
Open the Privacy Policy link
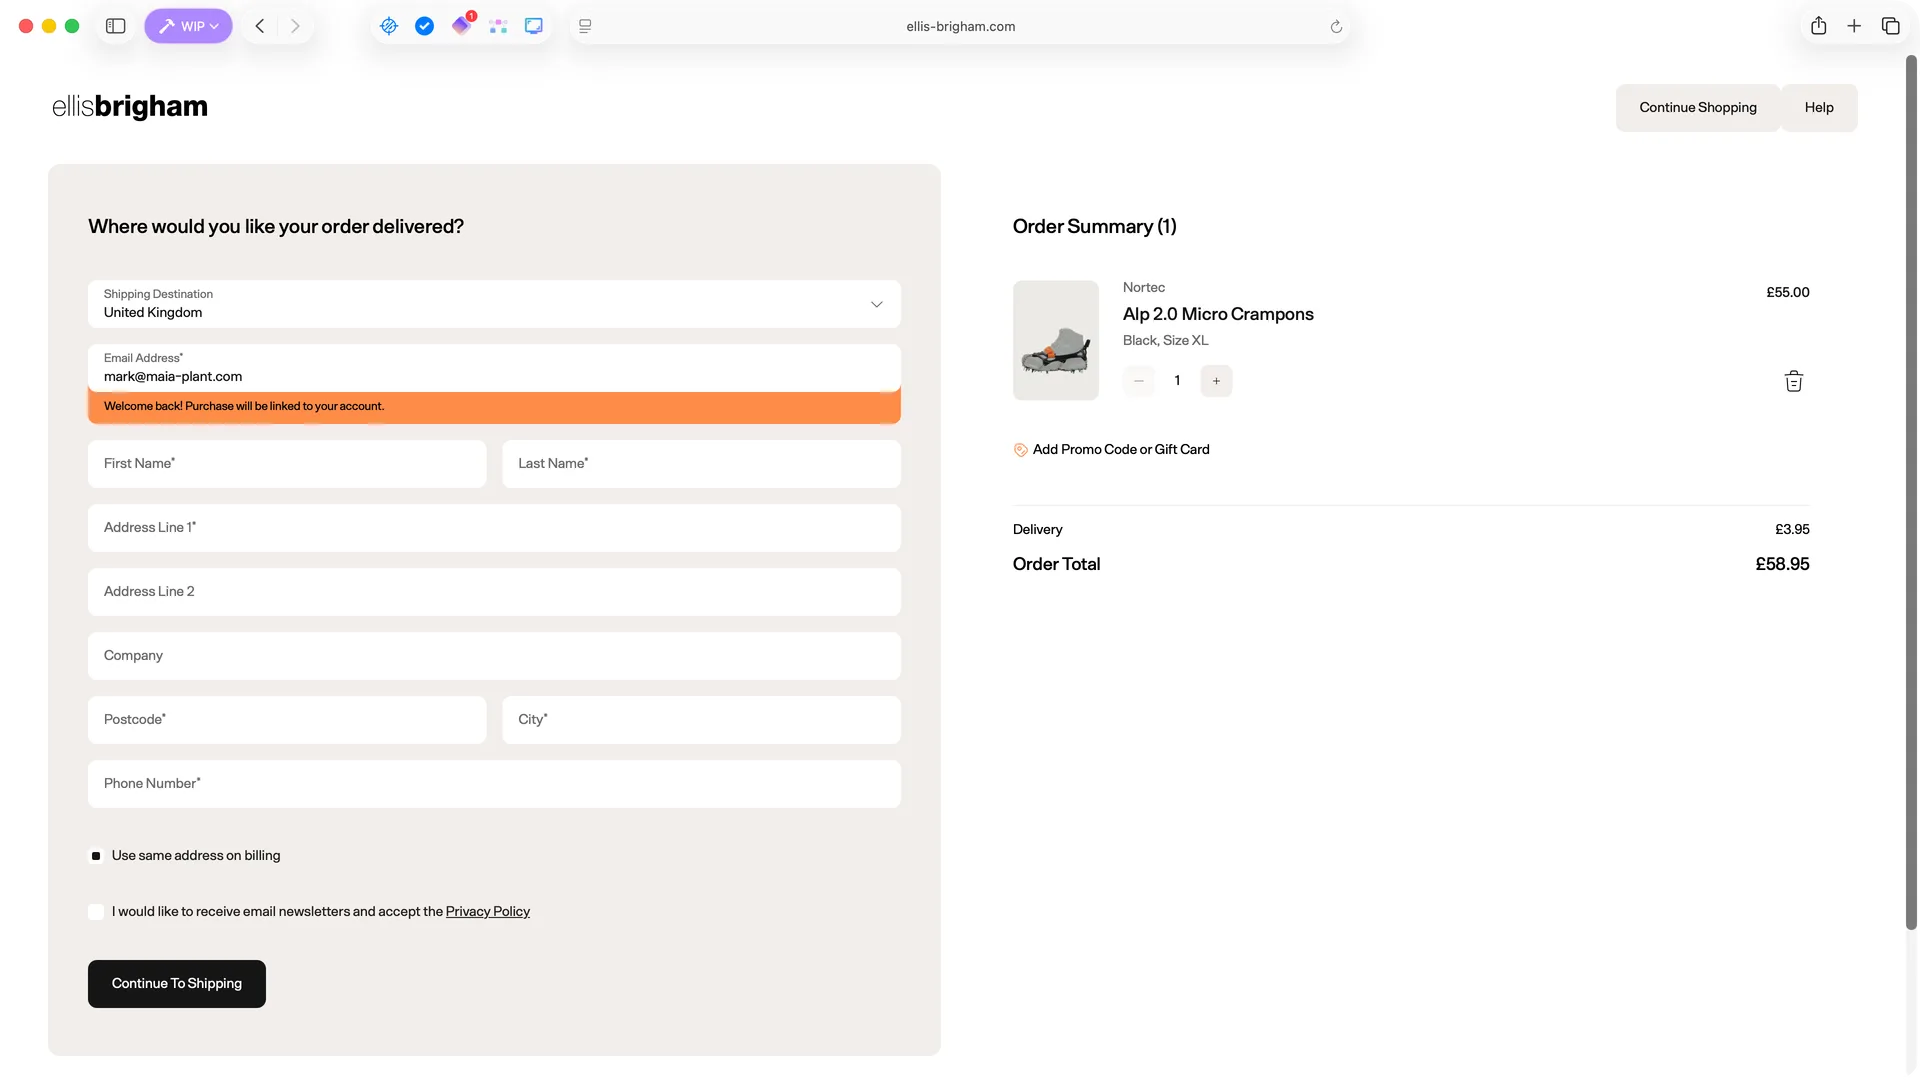487,912
